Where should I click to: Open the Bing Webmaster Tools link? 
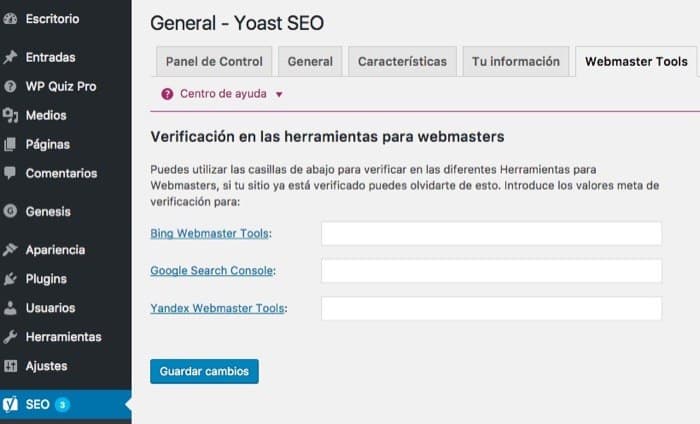209,233
